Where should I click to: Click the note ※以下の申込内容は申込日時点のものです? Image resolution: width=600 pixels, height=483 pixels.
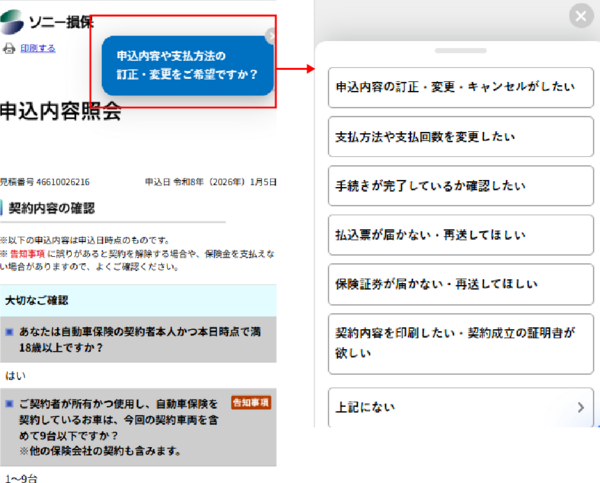85,240
